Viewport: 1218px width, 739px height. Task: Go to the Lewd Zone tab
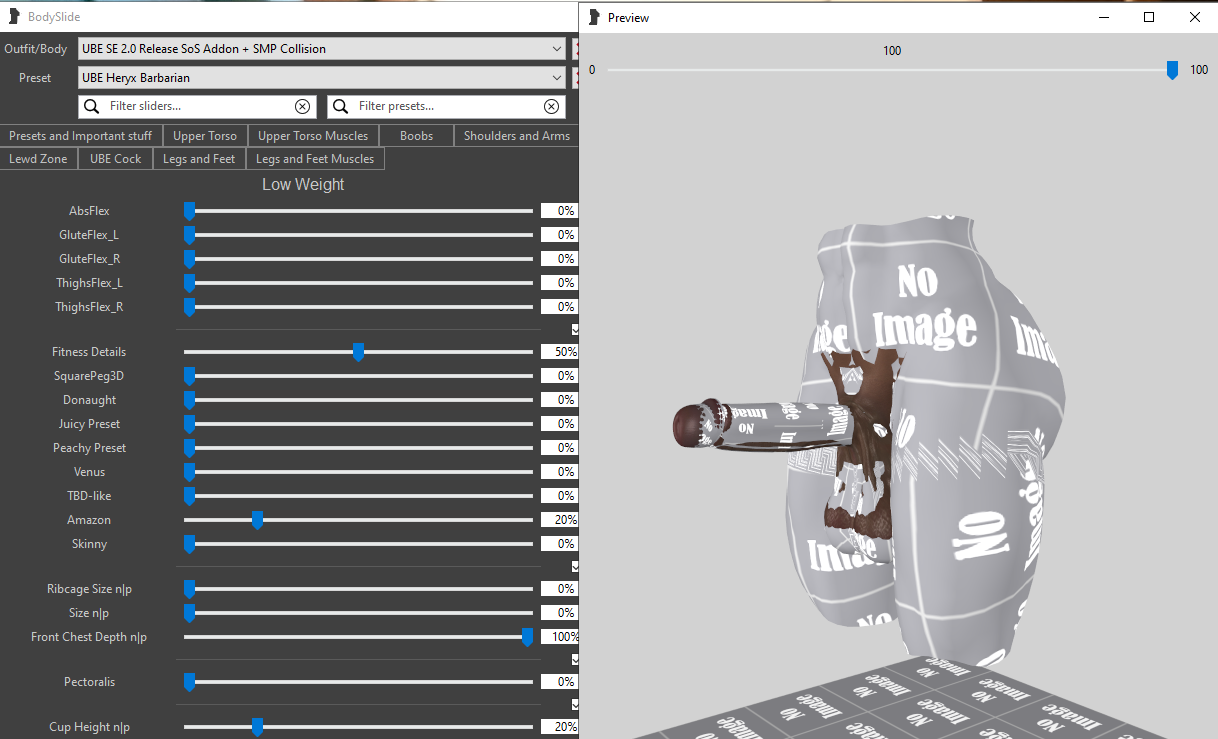pos(39,159)
